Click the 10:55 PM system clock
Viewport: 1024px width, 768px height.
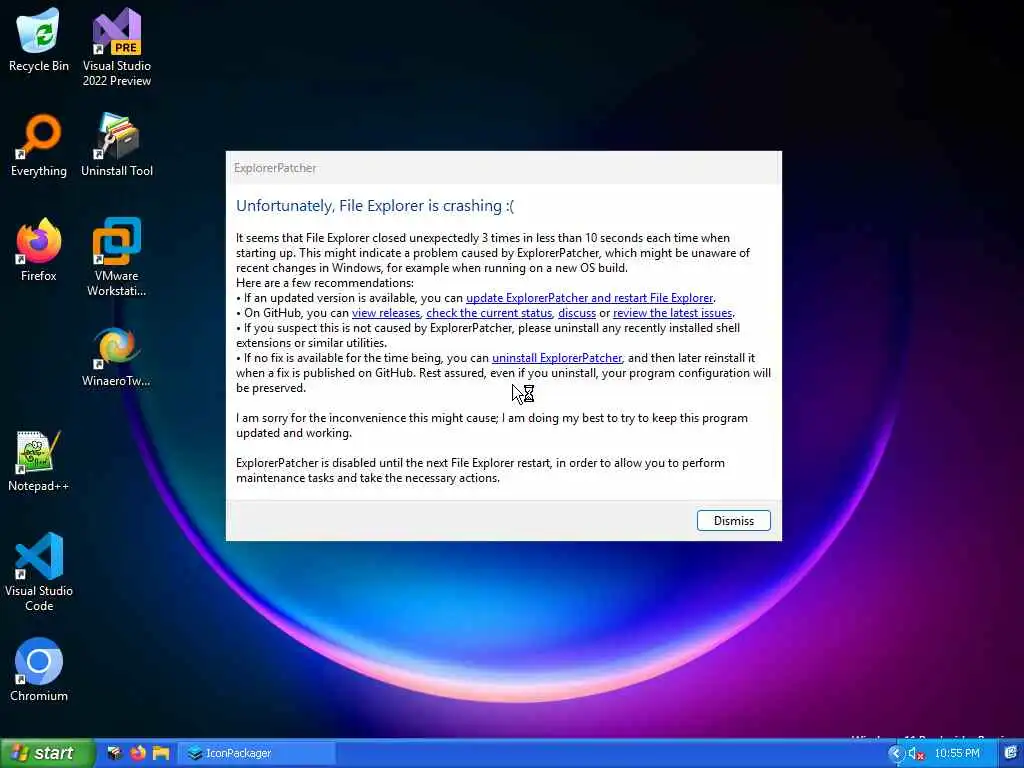(x=957, y=753)
